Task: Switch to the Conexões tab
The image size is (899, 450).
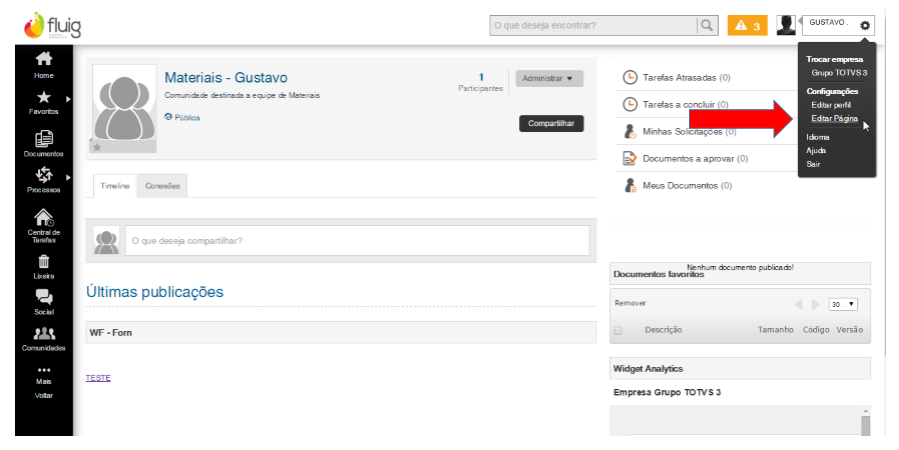Action: point(162,186)
